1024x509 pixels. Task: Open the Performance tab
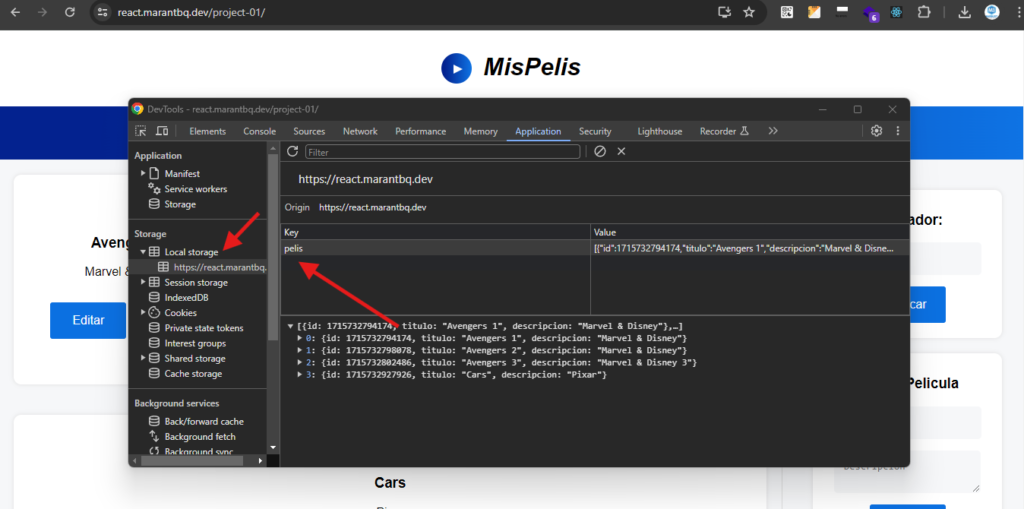[x=421, y=131]
